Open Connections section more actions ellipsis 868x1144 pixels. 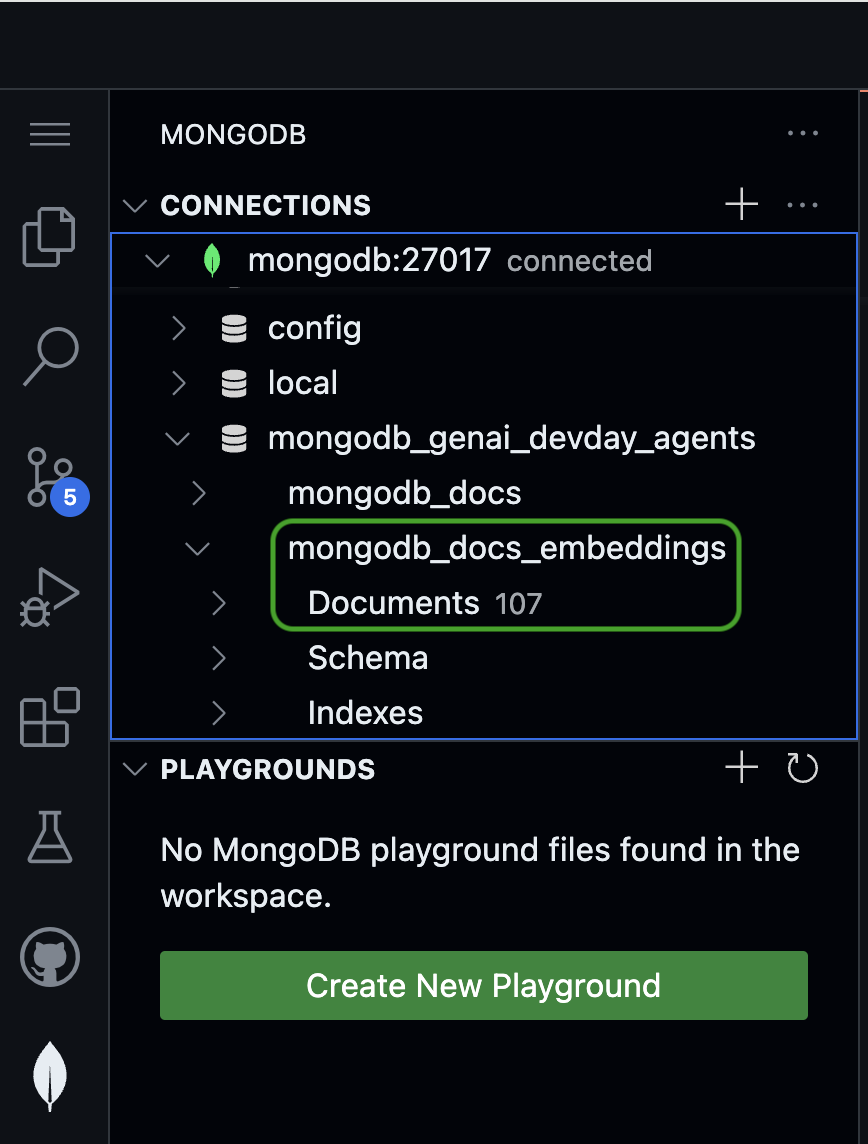[x=802, y=205]
